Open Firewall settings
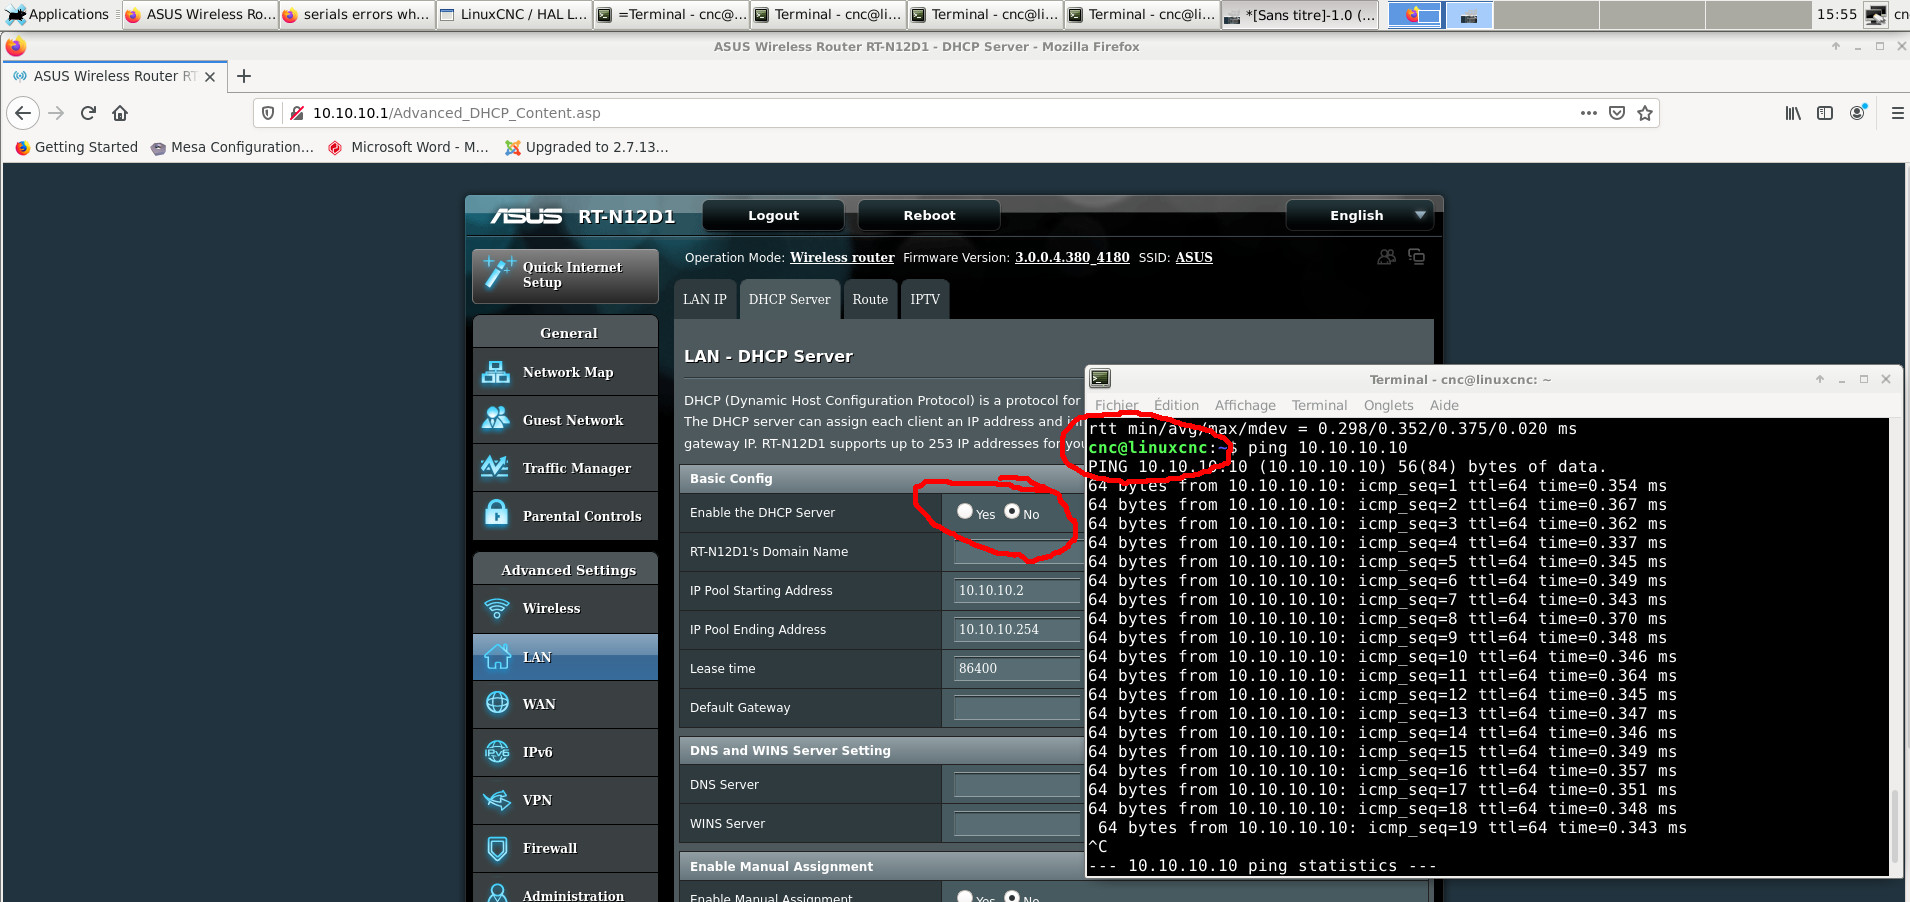The width and height of the screenshot is (1910, 902). click(x=565, y=848)
